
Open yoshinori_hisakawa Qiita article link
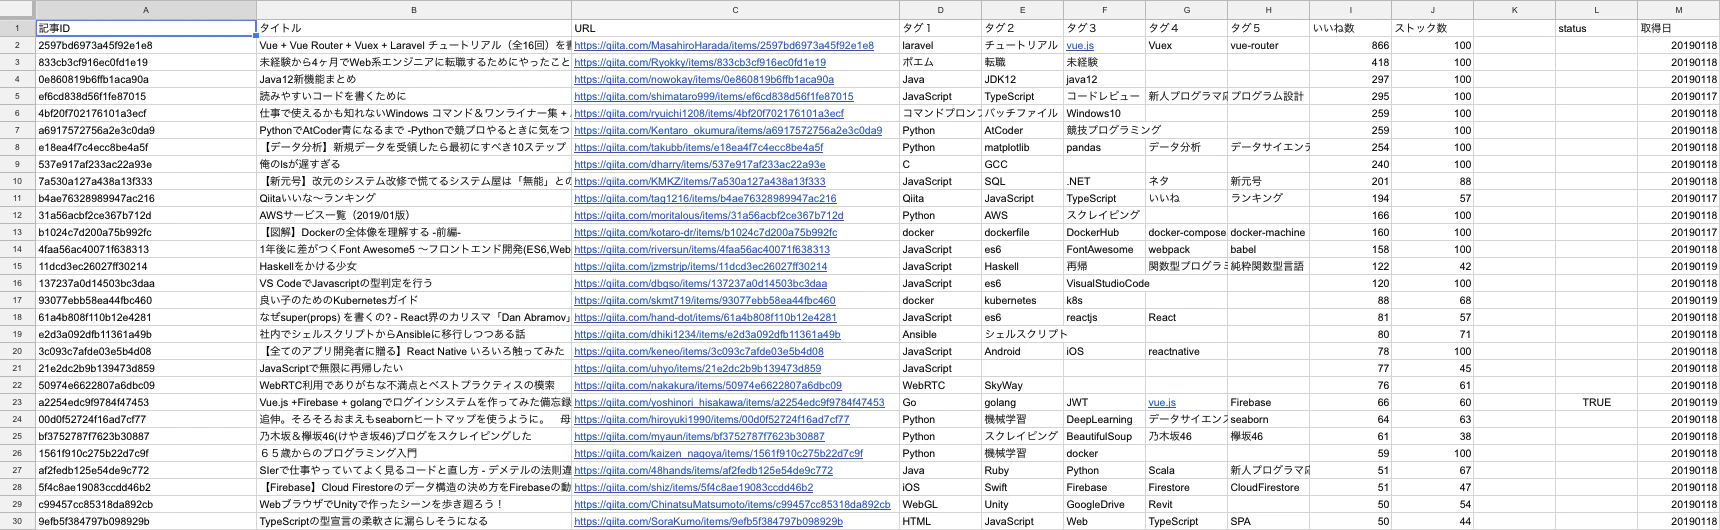pos(729,402)
